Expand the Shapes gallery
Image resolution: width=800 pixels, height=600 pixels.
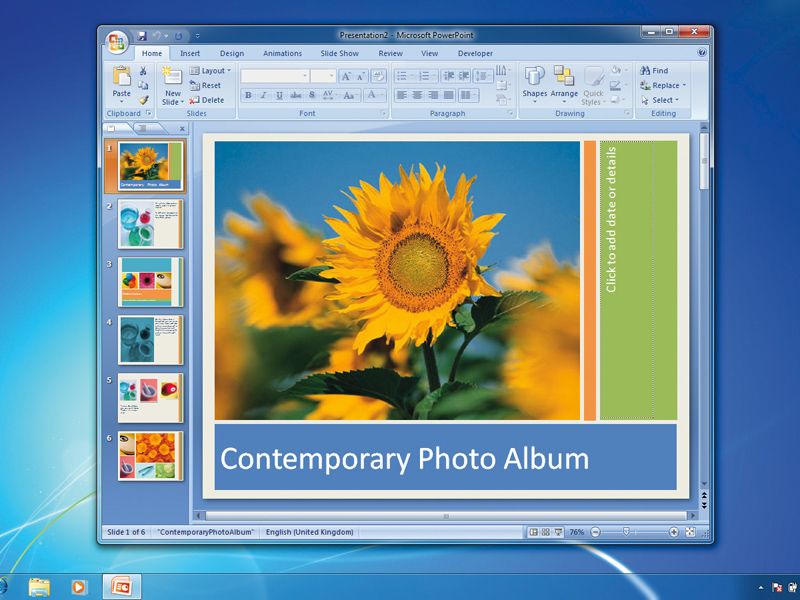point(536,84)
